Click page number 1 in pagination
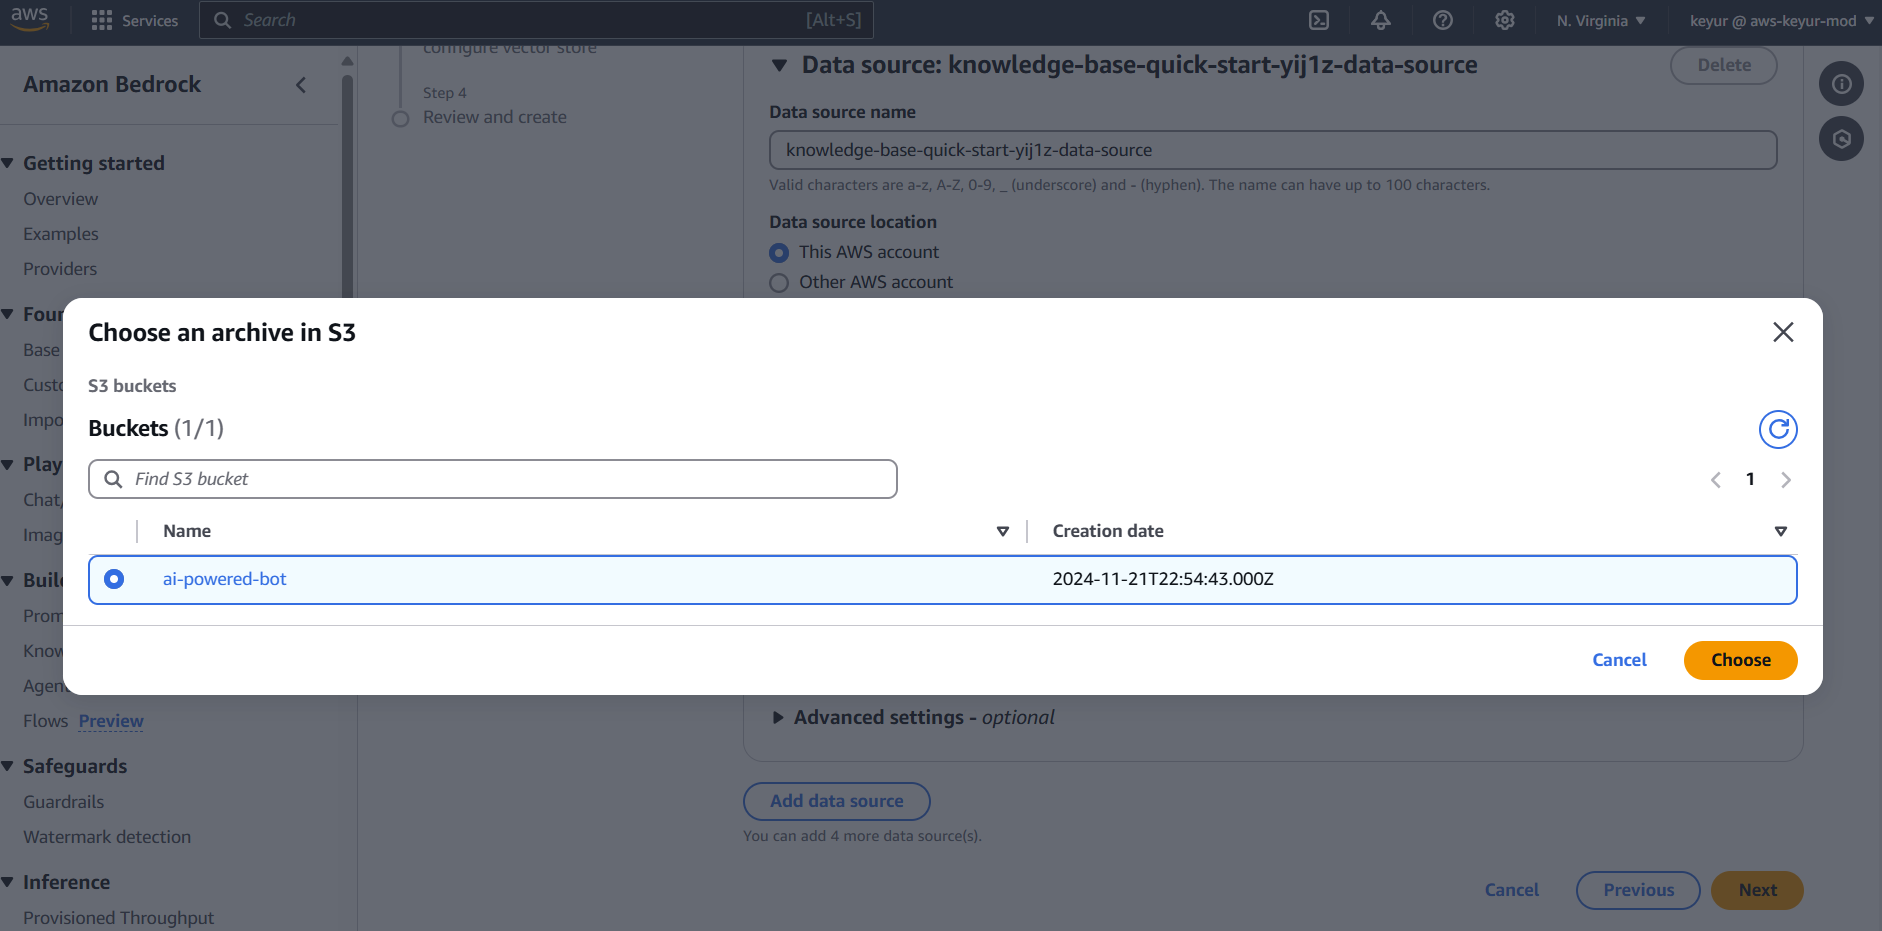Viewport: 1882px width, 931px height. click(1750, 479)
